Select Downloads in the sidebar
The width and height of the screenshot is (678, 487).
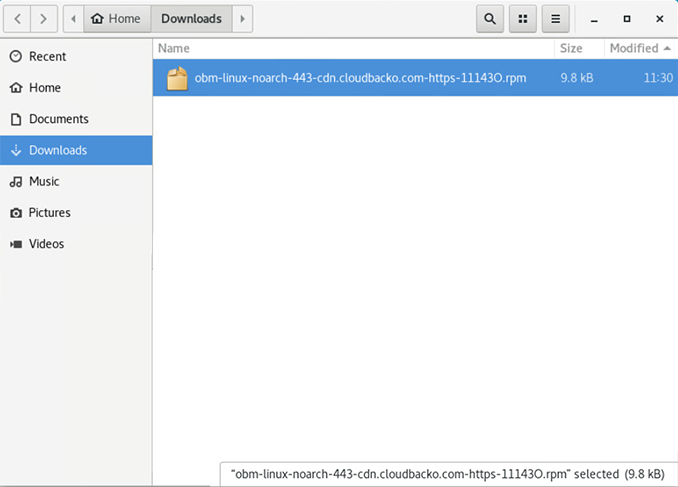click(76, 150)
